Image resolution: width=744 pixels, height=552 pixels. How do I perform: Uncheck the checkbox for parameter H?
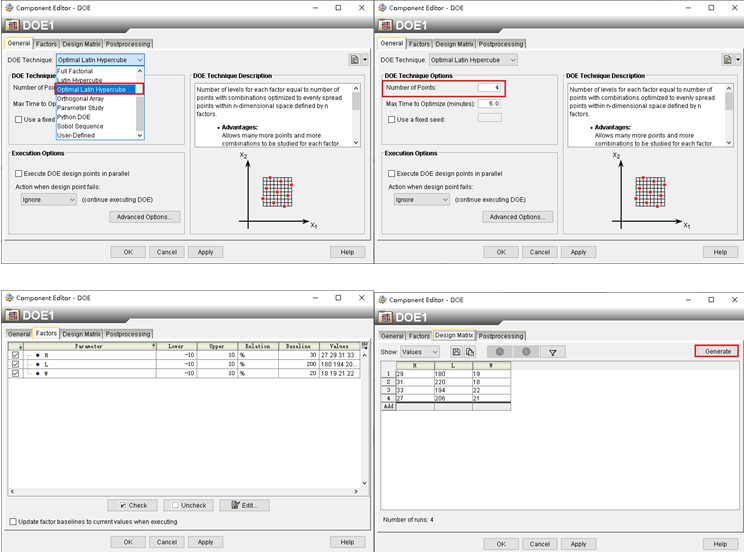pos(14,355)
